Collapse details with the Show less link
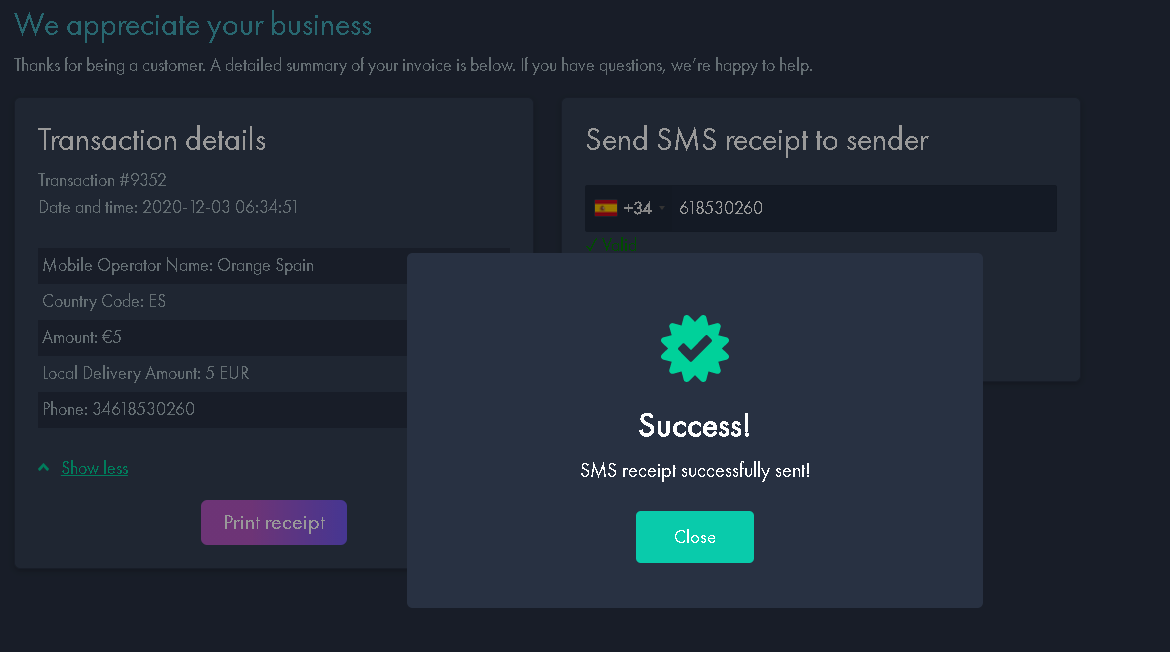Viewport: 1170px width, 652px height. coord(95,467)
